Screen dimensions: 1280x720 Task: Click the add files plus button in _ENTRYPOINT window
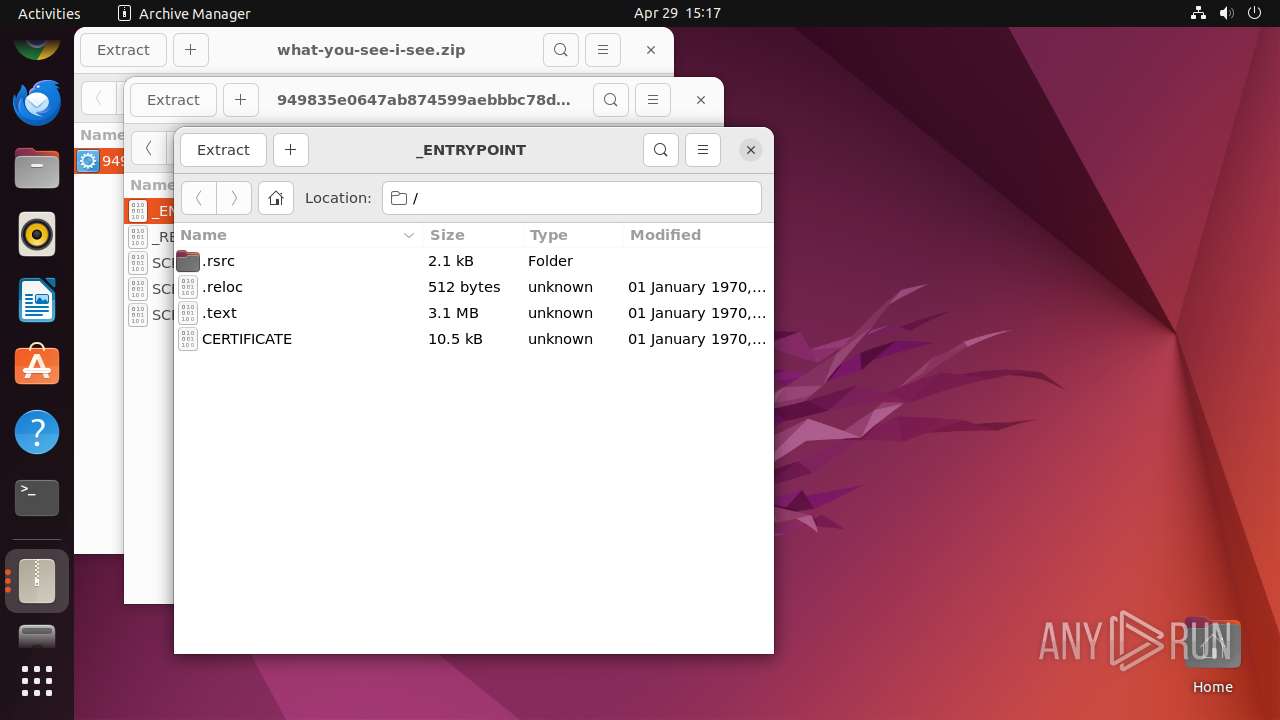coord(290,150)
